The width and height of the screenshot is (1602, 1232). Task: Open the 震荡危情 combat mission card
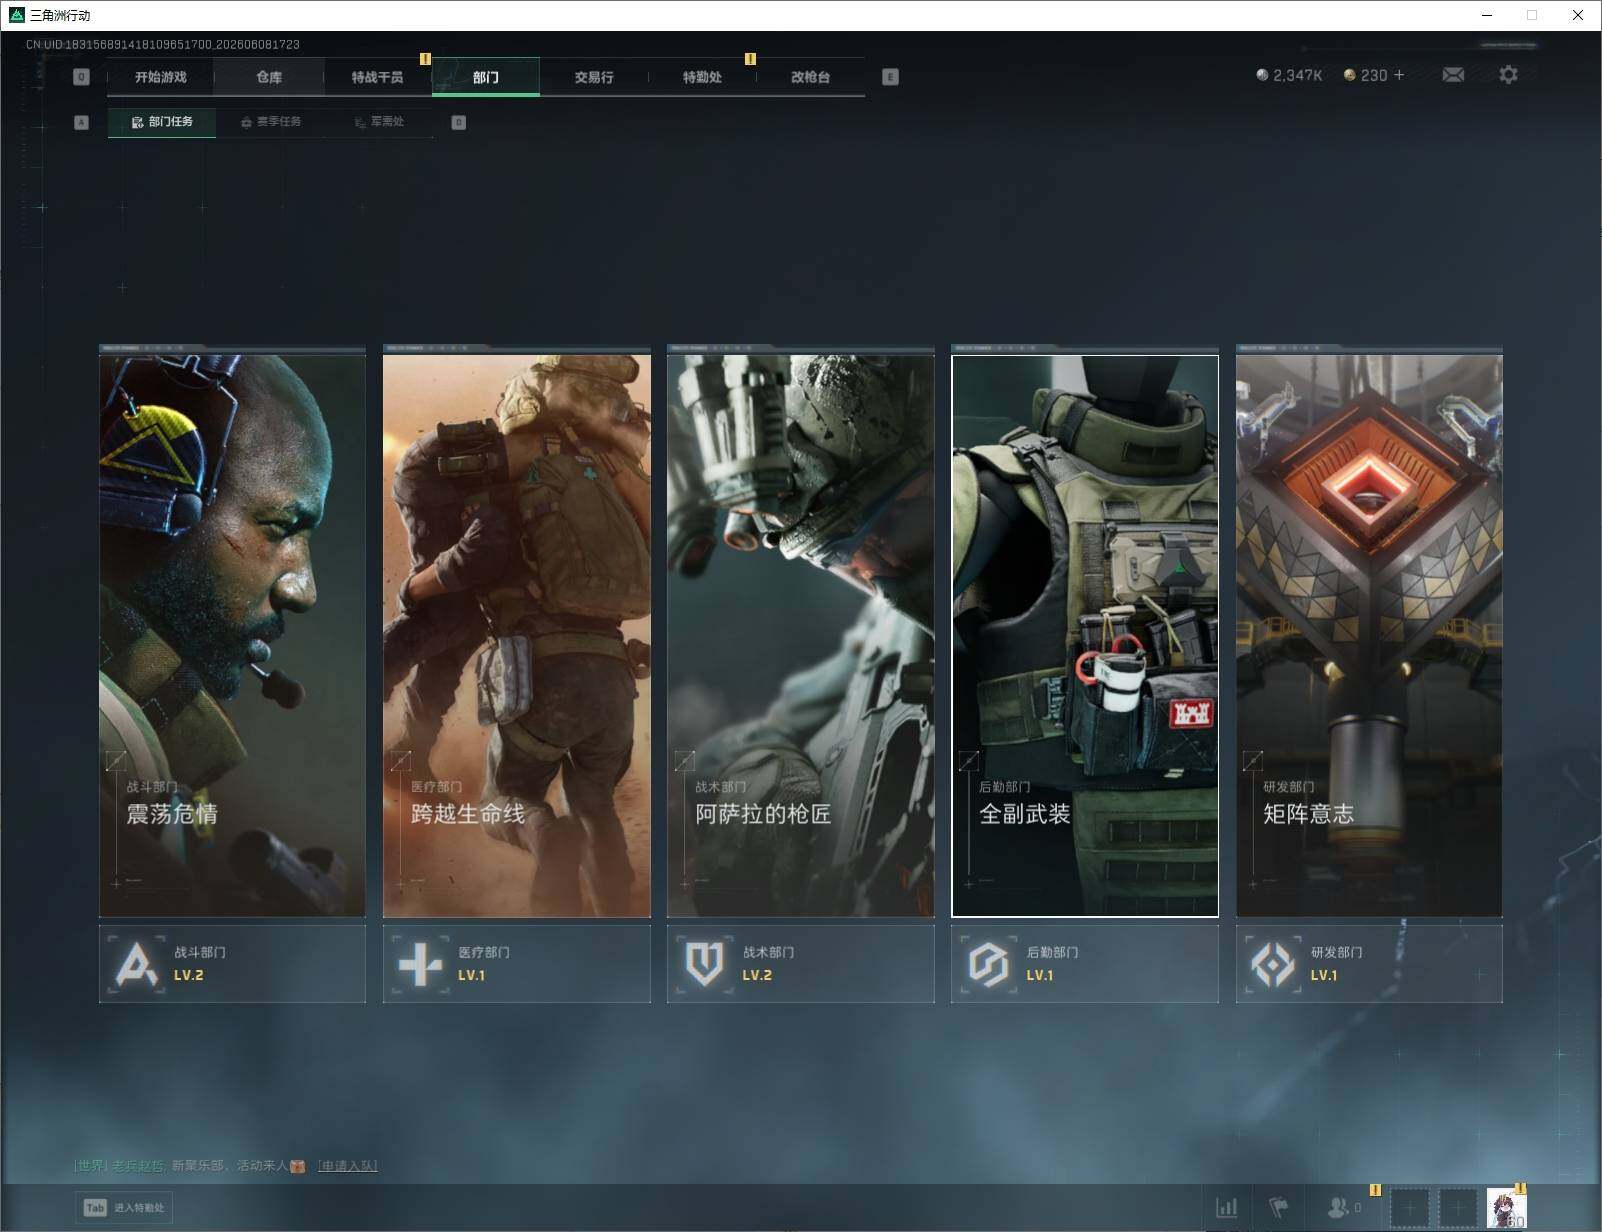232,635
